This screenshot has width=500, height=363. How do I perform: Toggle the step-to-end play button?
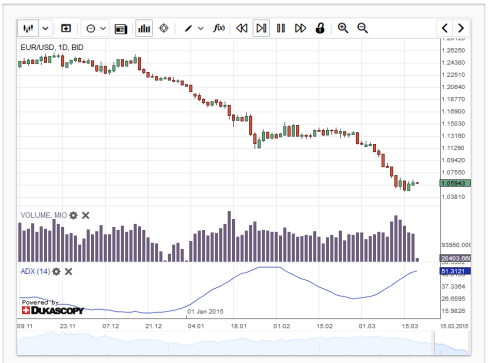click(x=261, y=28)
